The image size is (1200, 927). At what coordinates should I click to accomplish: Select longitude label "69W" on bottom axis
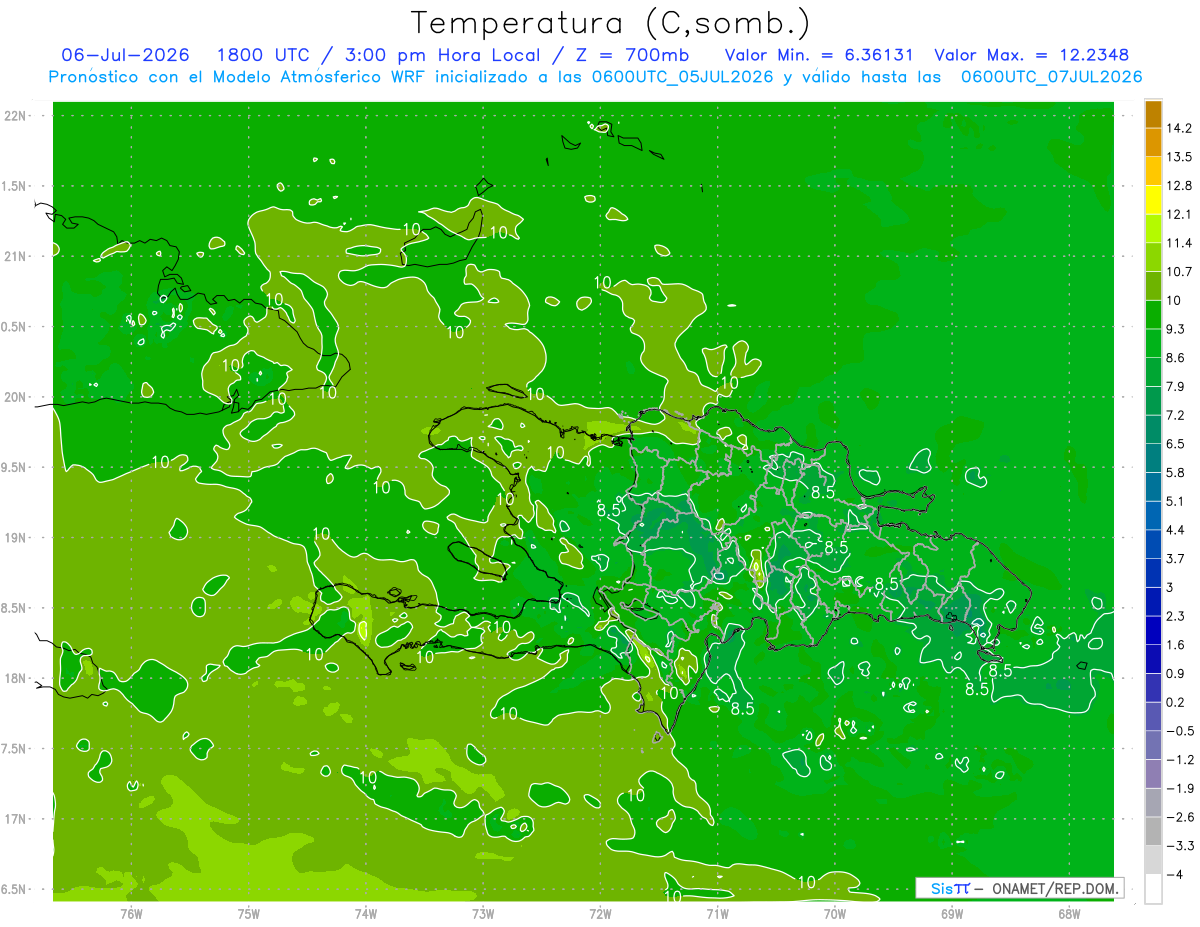pyautogui.click(x=952, y=913)
